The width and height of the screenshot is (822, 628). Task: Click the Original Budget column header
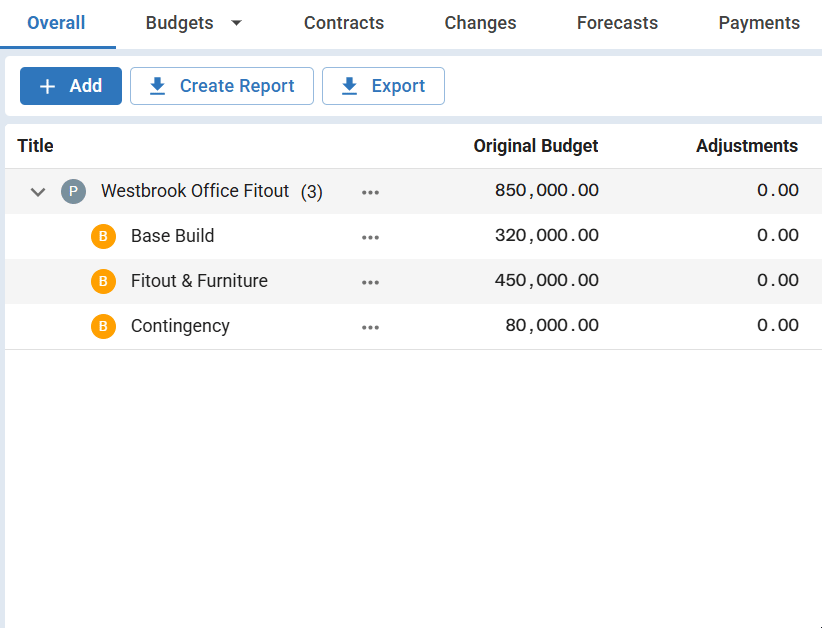(536, 146)
